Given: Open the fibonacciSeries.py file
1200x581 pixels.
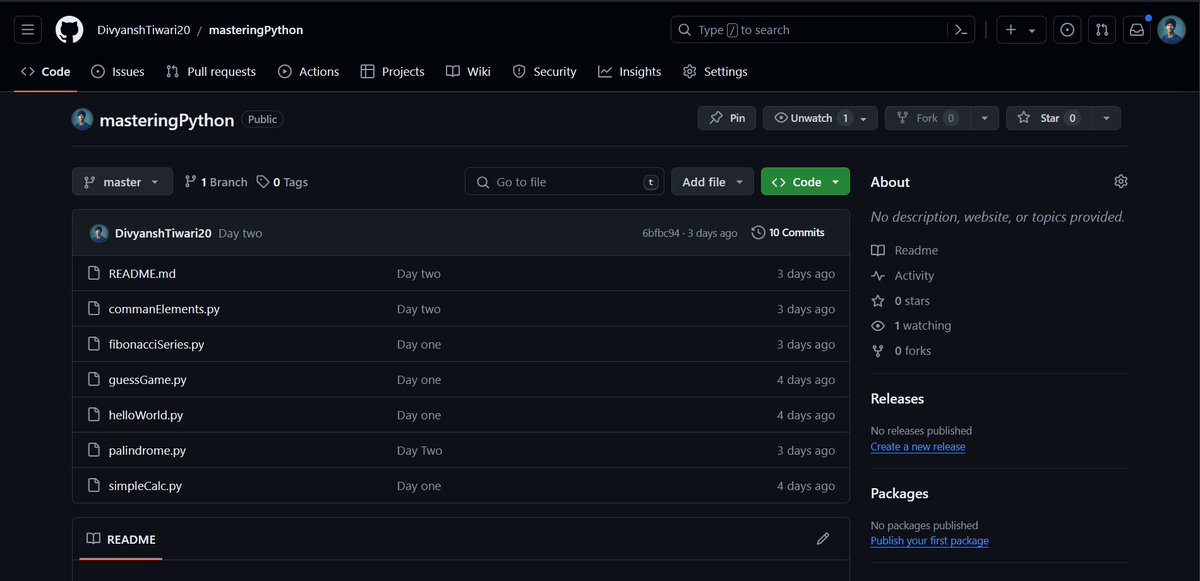Looking at the screenshot, I should point(156,344).
